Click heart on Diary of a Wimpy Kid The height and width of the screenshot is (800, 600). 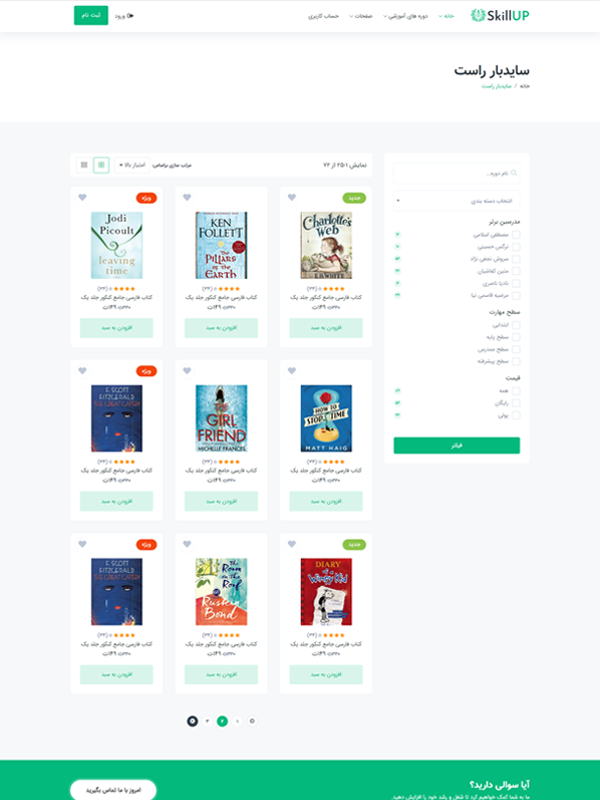(x=292, y=544)
